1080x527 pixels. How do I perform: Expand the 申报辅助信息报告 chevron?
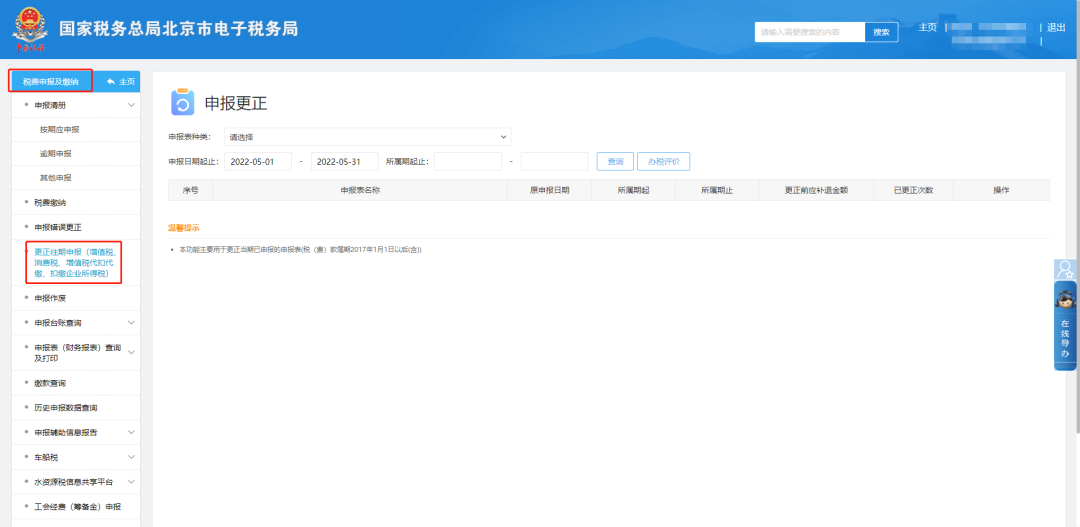point(131,433)
